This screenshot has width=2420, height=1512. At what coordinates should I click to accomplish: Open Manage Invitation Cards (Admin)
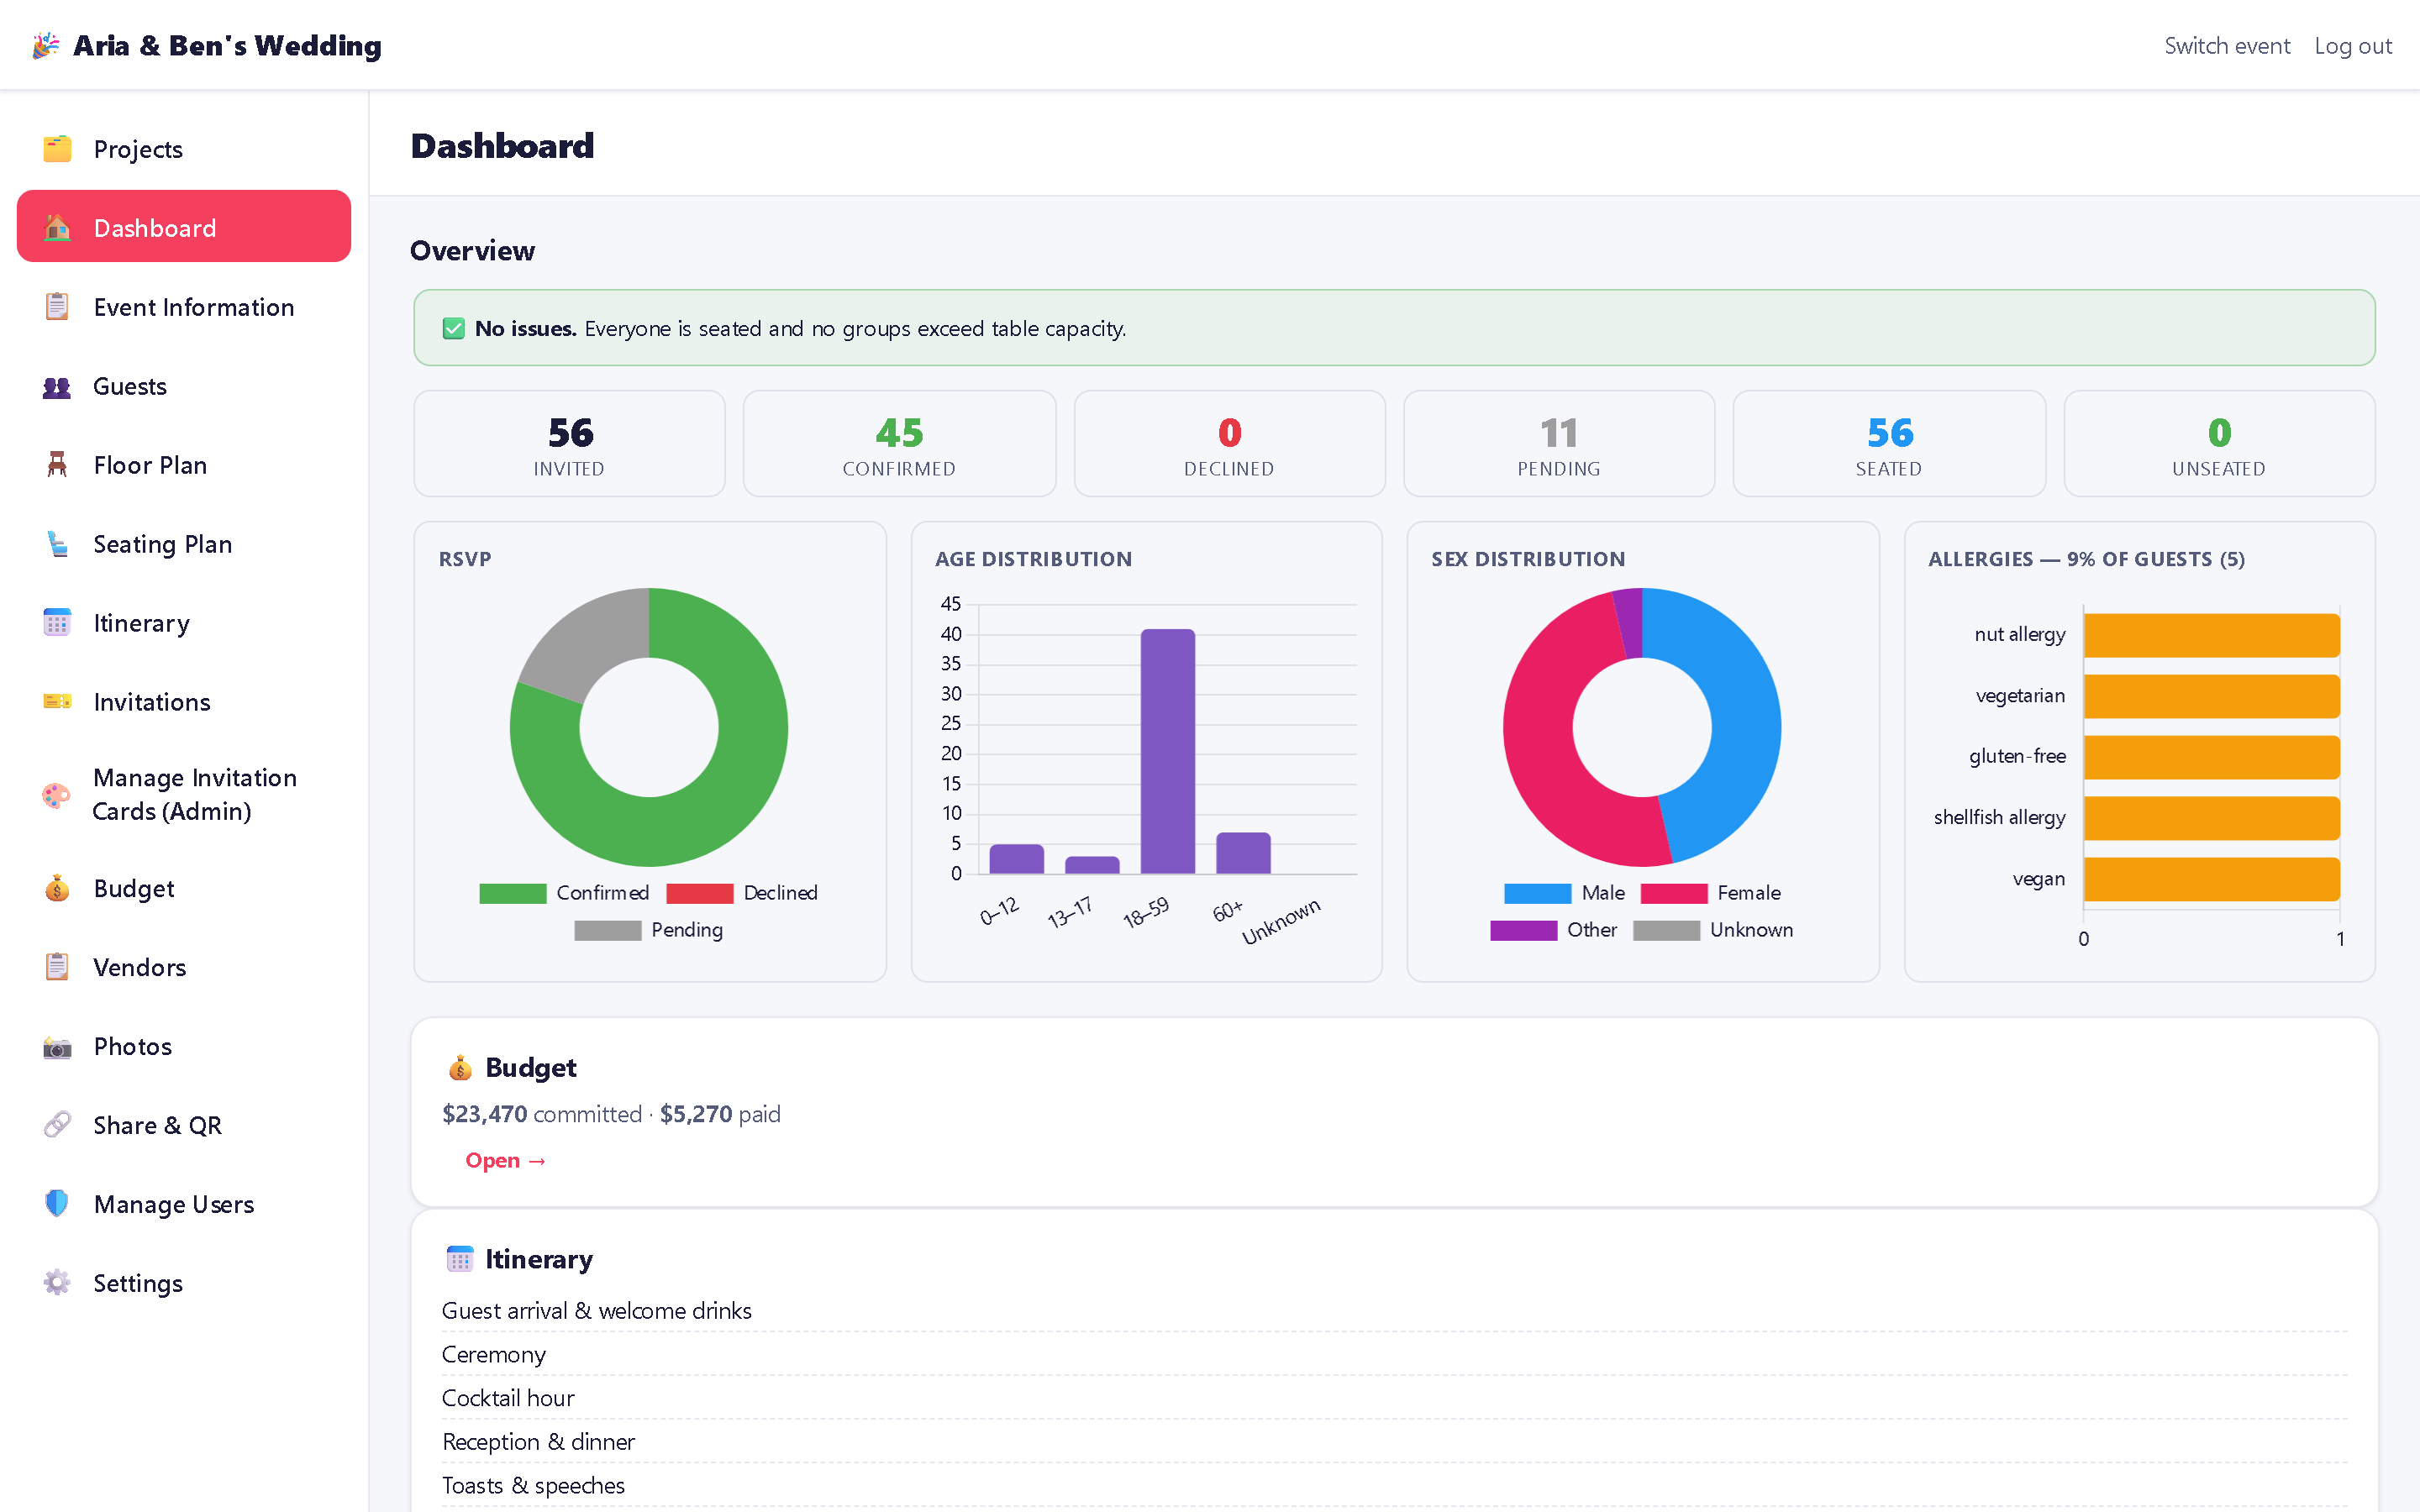184,795
